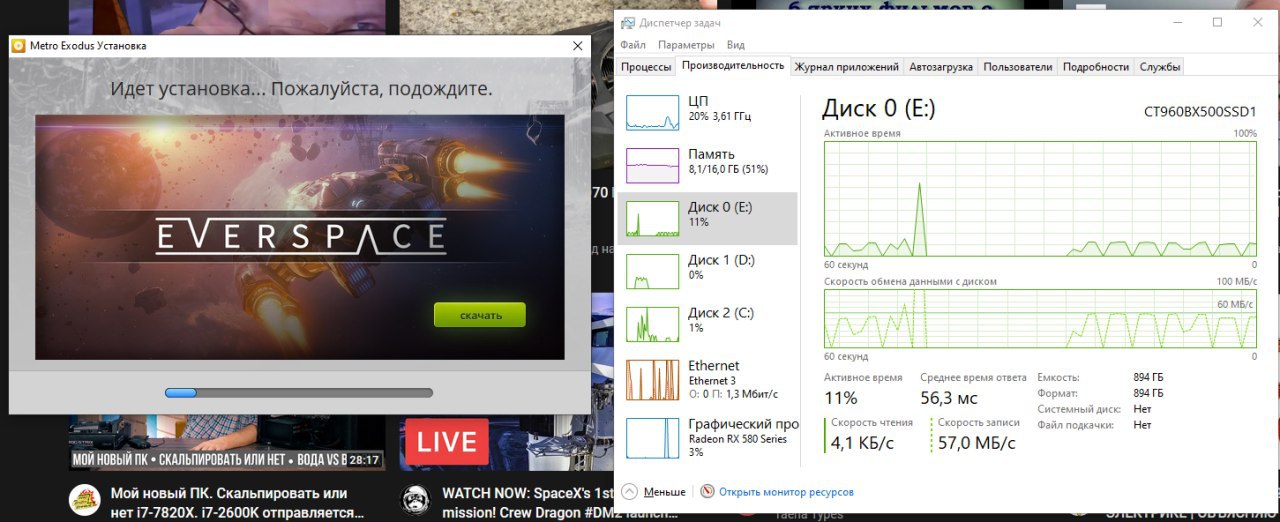1280x522 pixels.
Task: Click the installation progress bar
Action: tap(298, 393)
